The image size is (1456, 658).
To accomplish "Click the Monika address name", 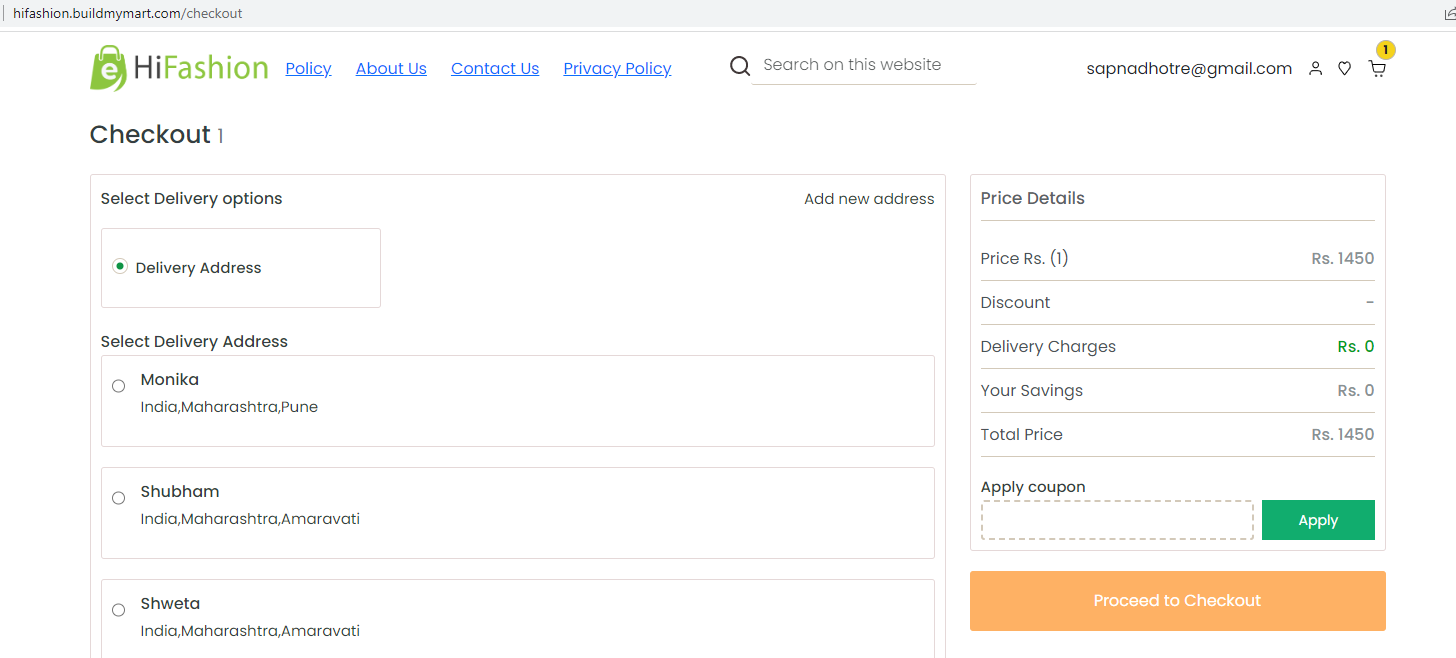I will pos(170,380).
